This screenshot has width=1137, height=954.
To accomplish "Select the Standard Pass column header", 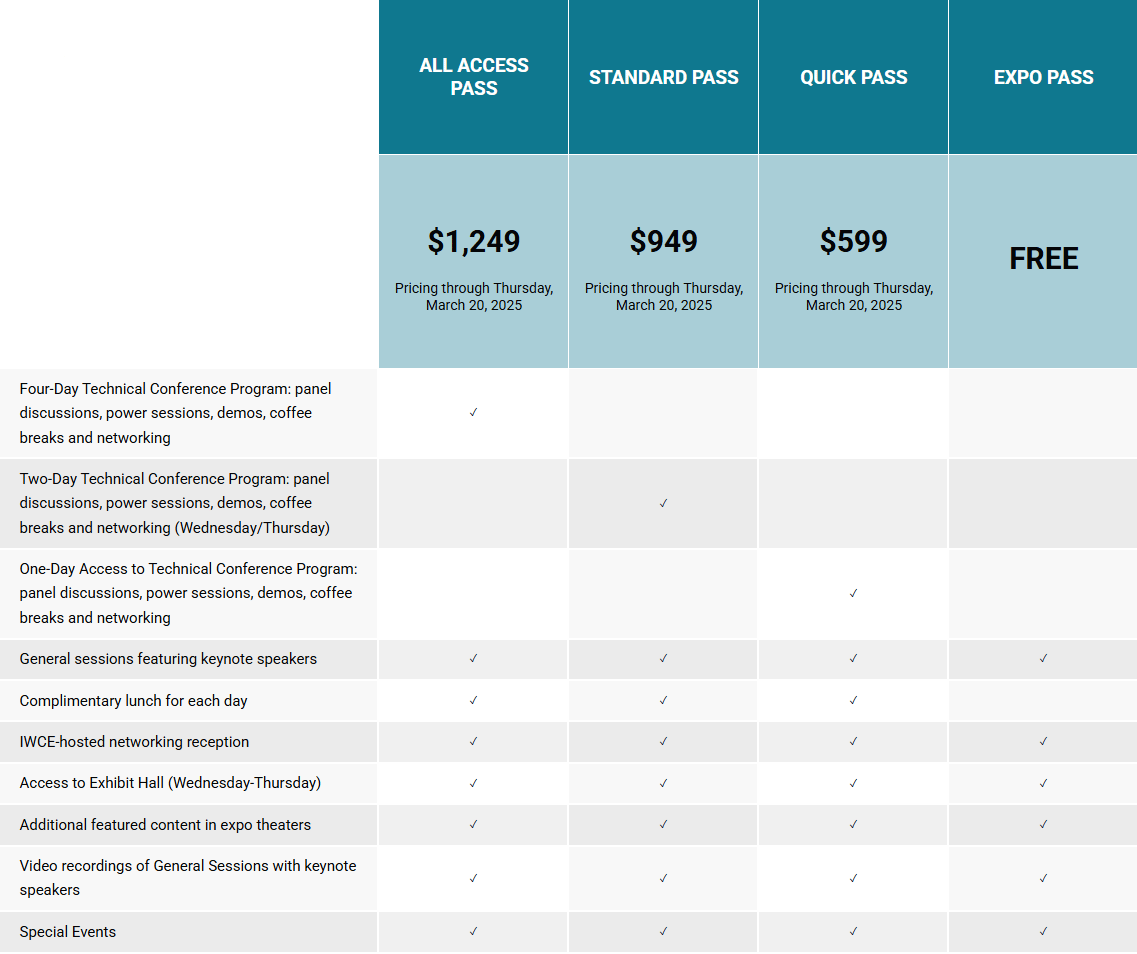I will tap(664, 77).
